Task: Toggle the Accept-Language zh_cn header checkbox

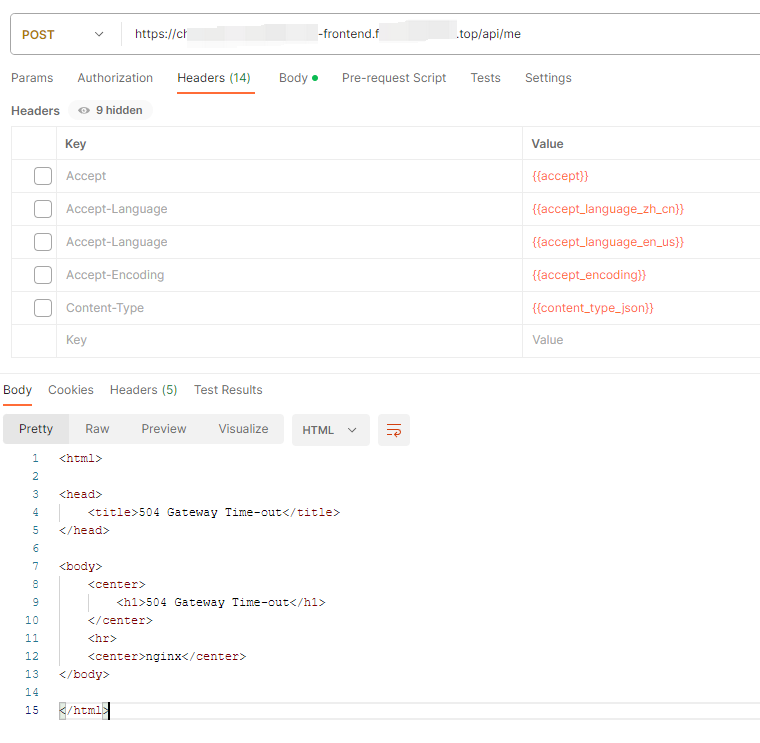Action: pos(43,209)
